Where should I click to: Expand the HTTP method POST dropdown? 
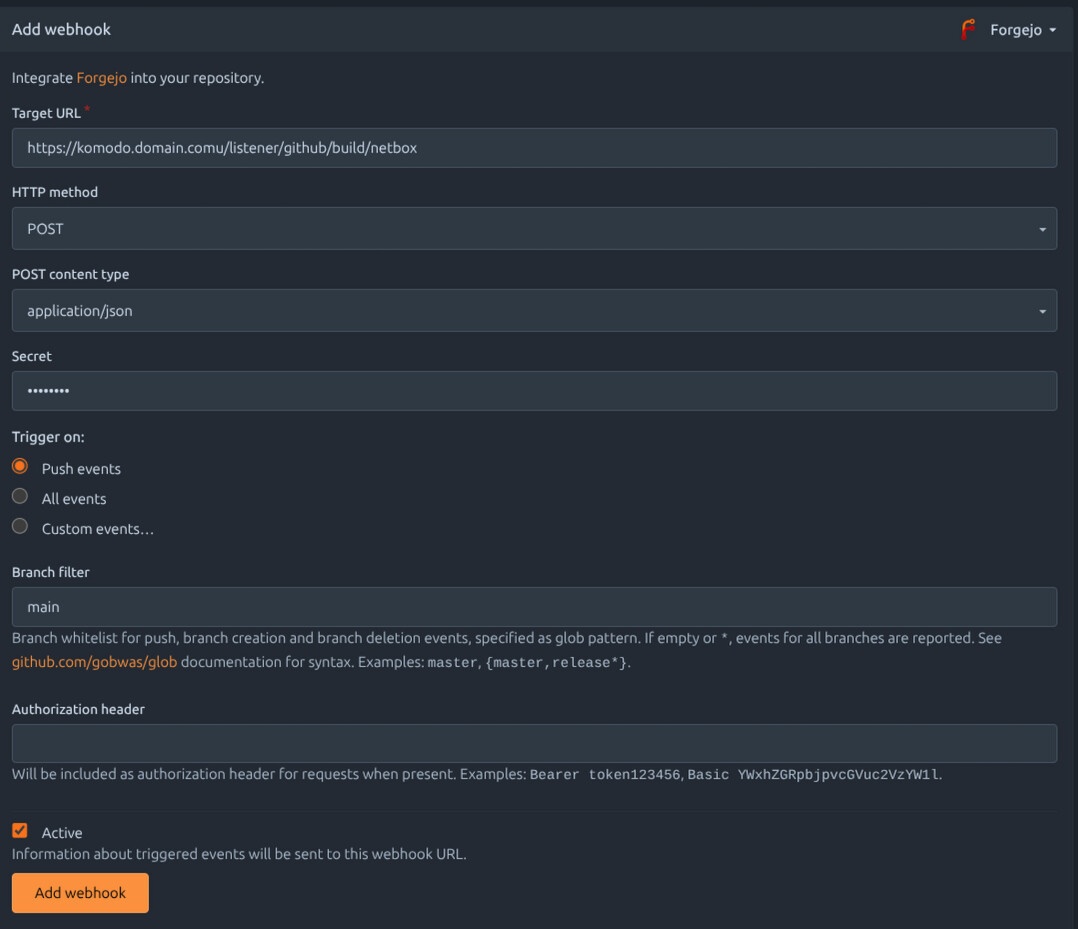coord(534,229)
